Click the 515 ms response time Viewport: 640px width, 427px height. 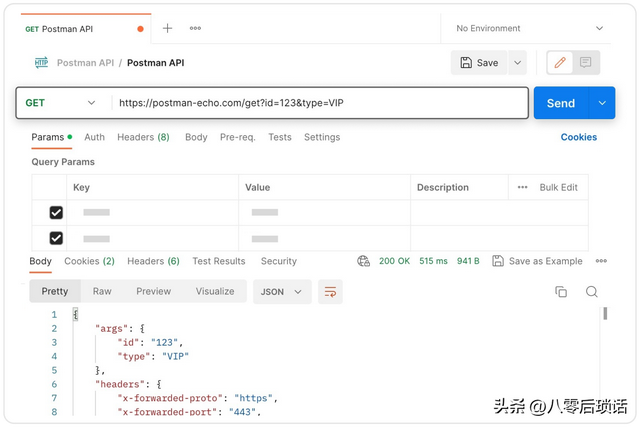point(433,261)
